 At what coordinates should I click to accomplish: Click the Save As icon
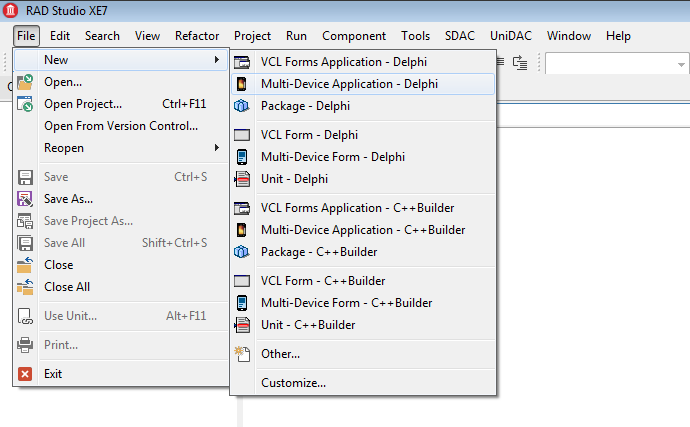click(25, 199)
